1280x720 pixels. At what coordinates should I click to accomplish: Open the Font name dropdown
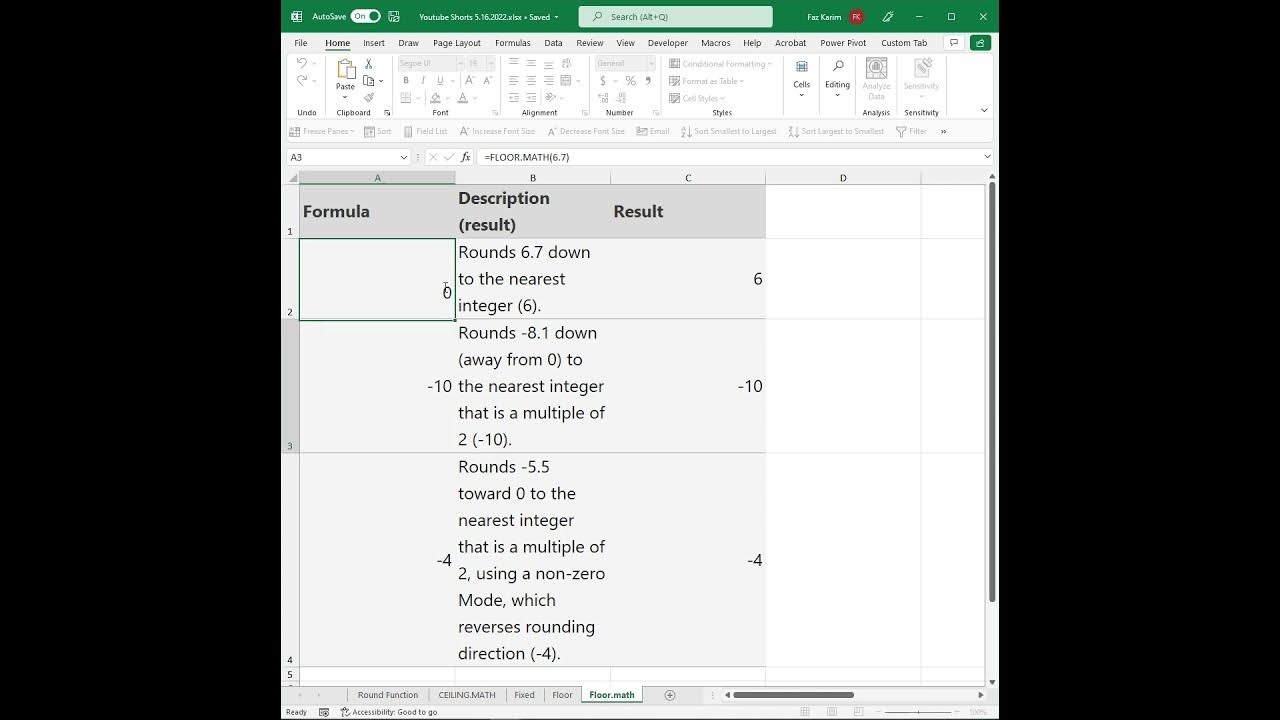click(x=460, y=64)
